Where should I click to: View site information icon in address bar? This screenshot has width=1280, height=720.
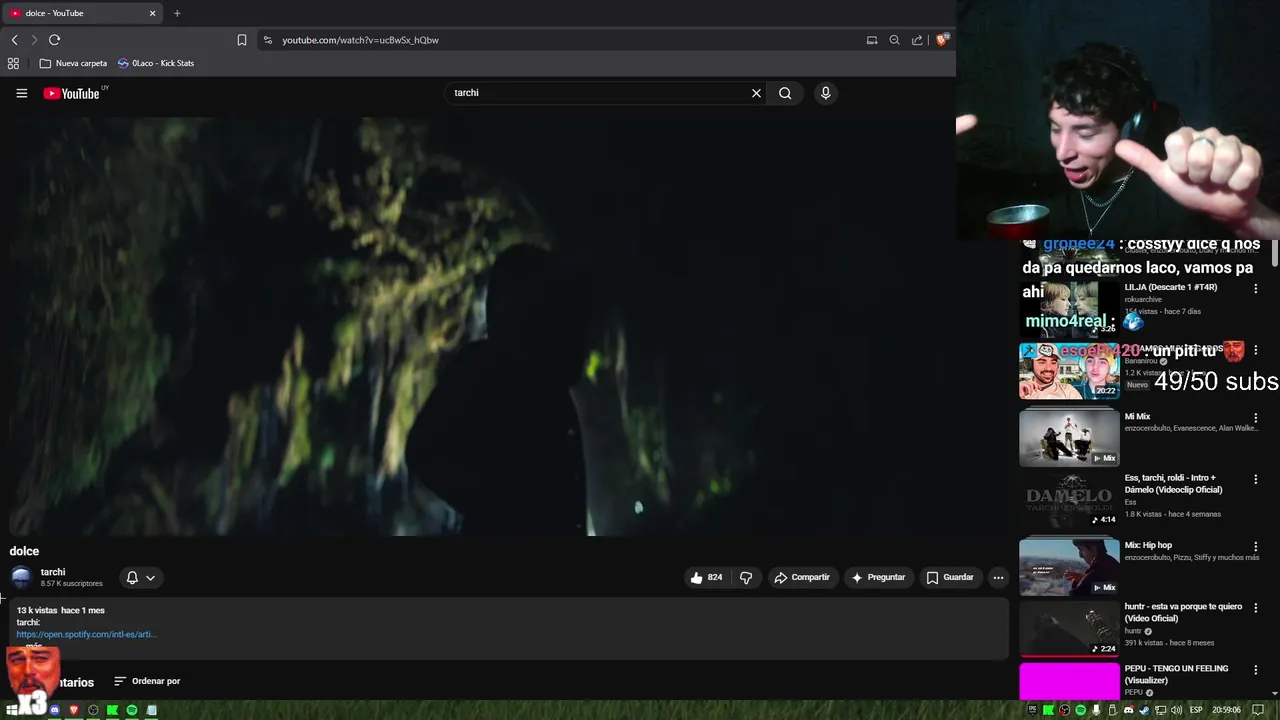[267, 40]
